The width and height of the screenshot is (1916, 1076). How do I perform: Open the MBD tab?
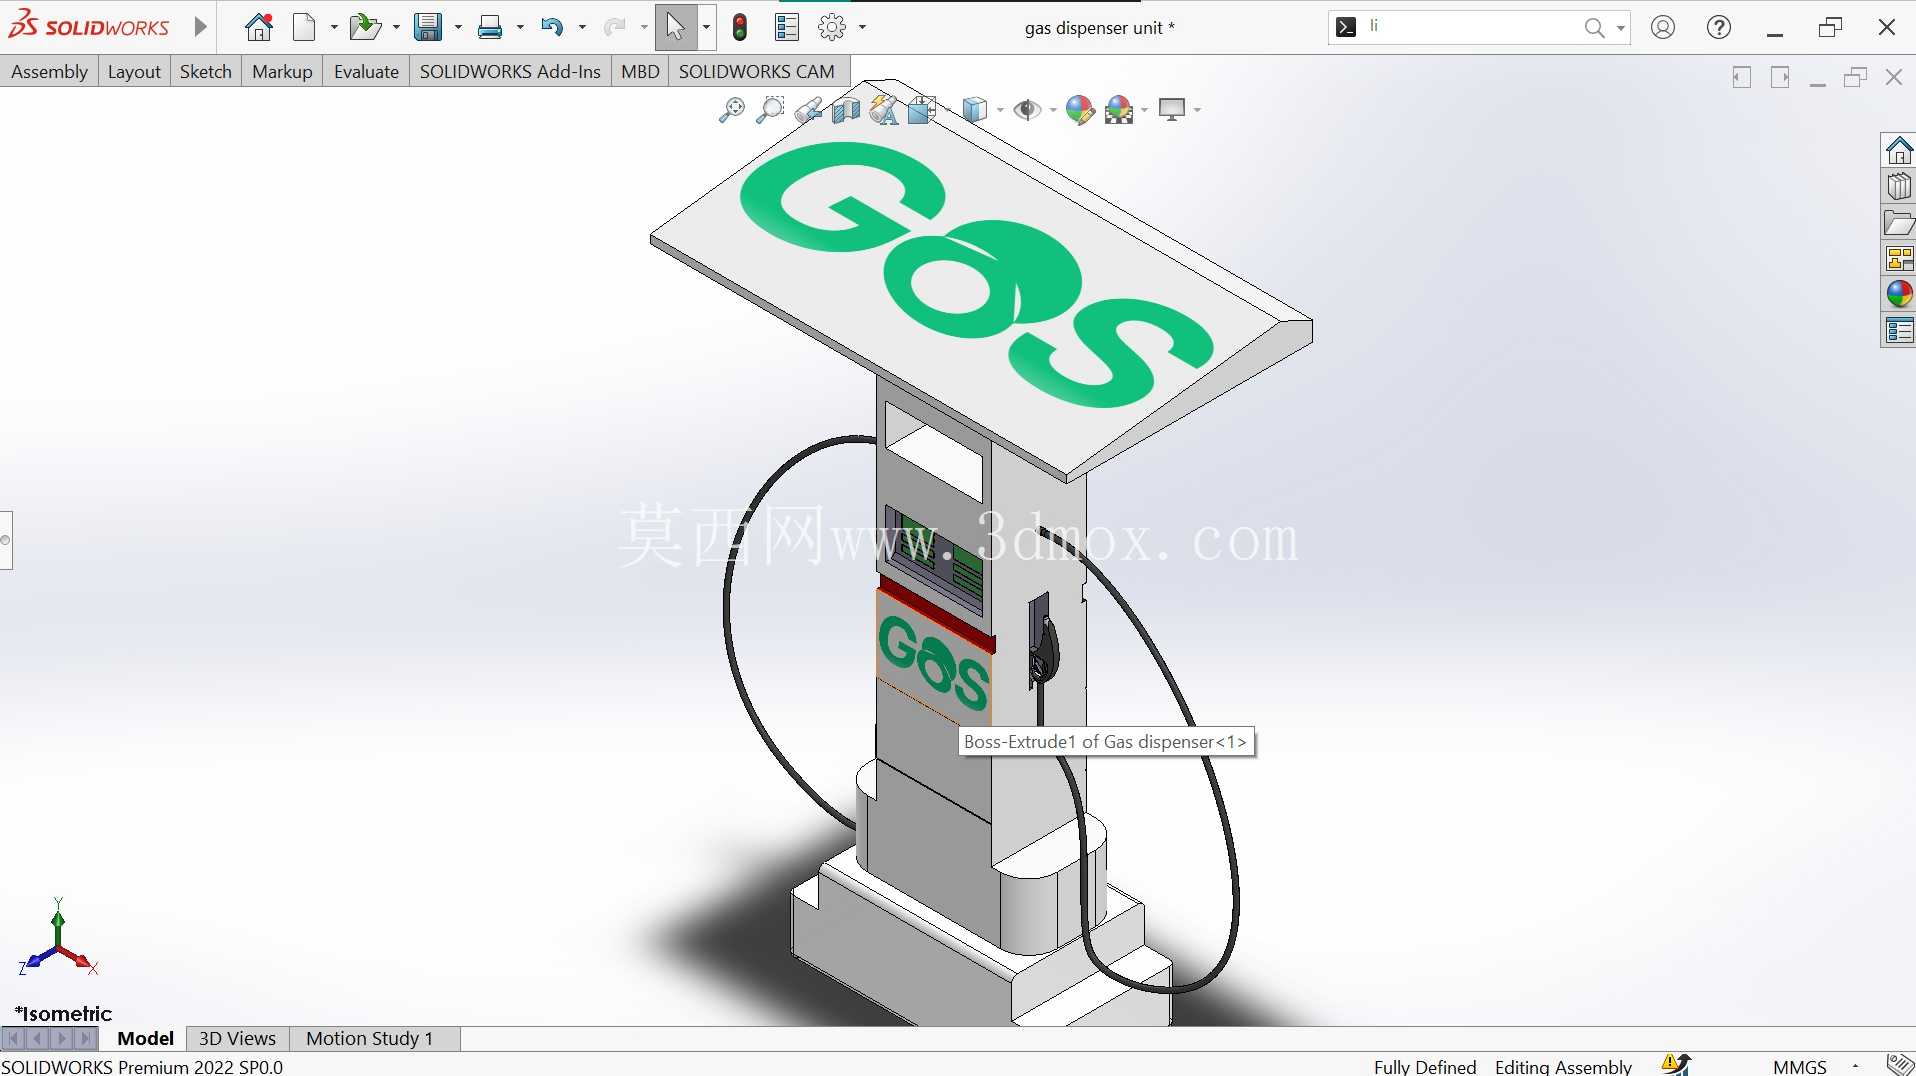pos(640,71)
